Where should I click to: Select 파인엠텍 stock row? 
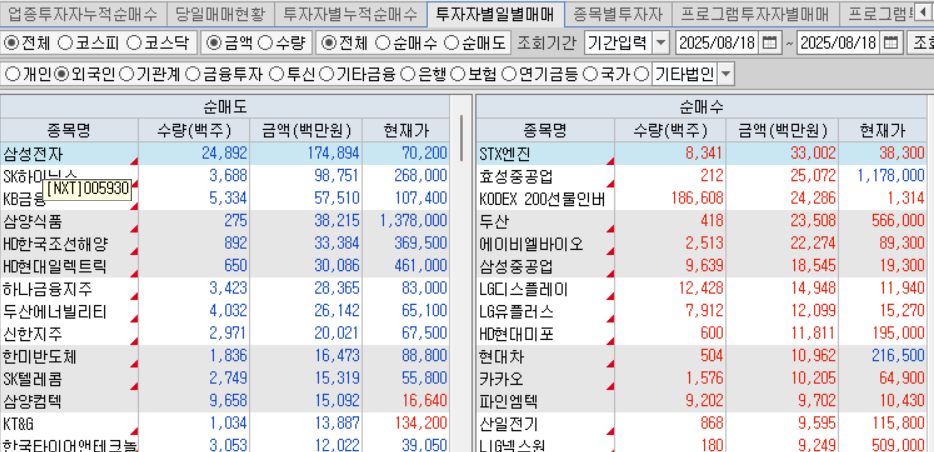coord(702,401)
